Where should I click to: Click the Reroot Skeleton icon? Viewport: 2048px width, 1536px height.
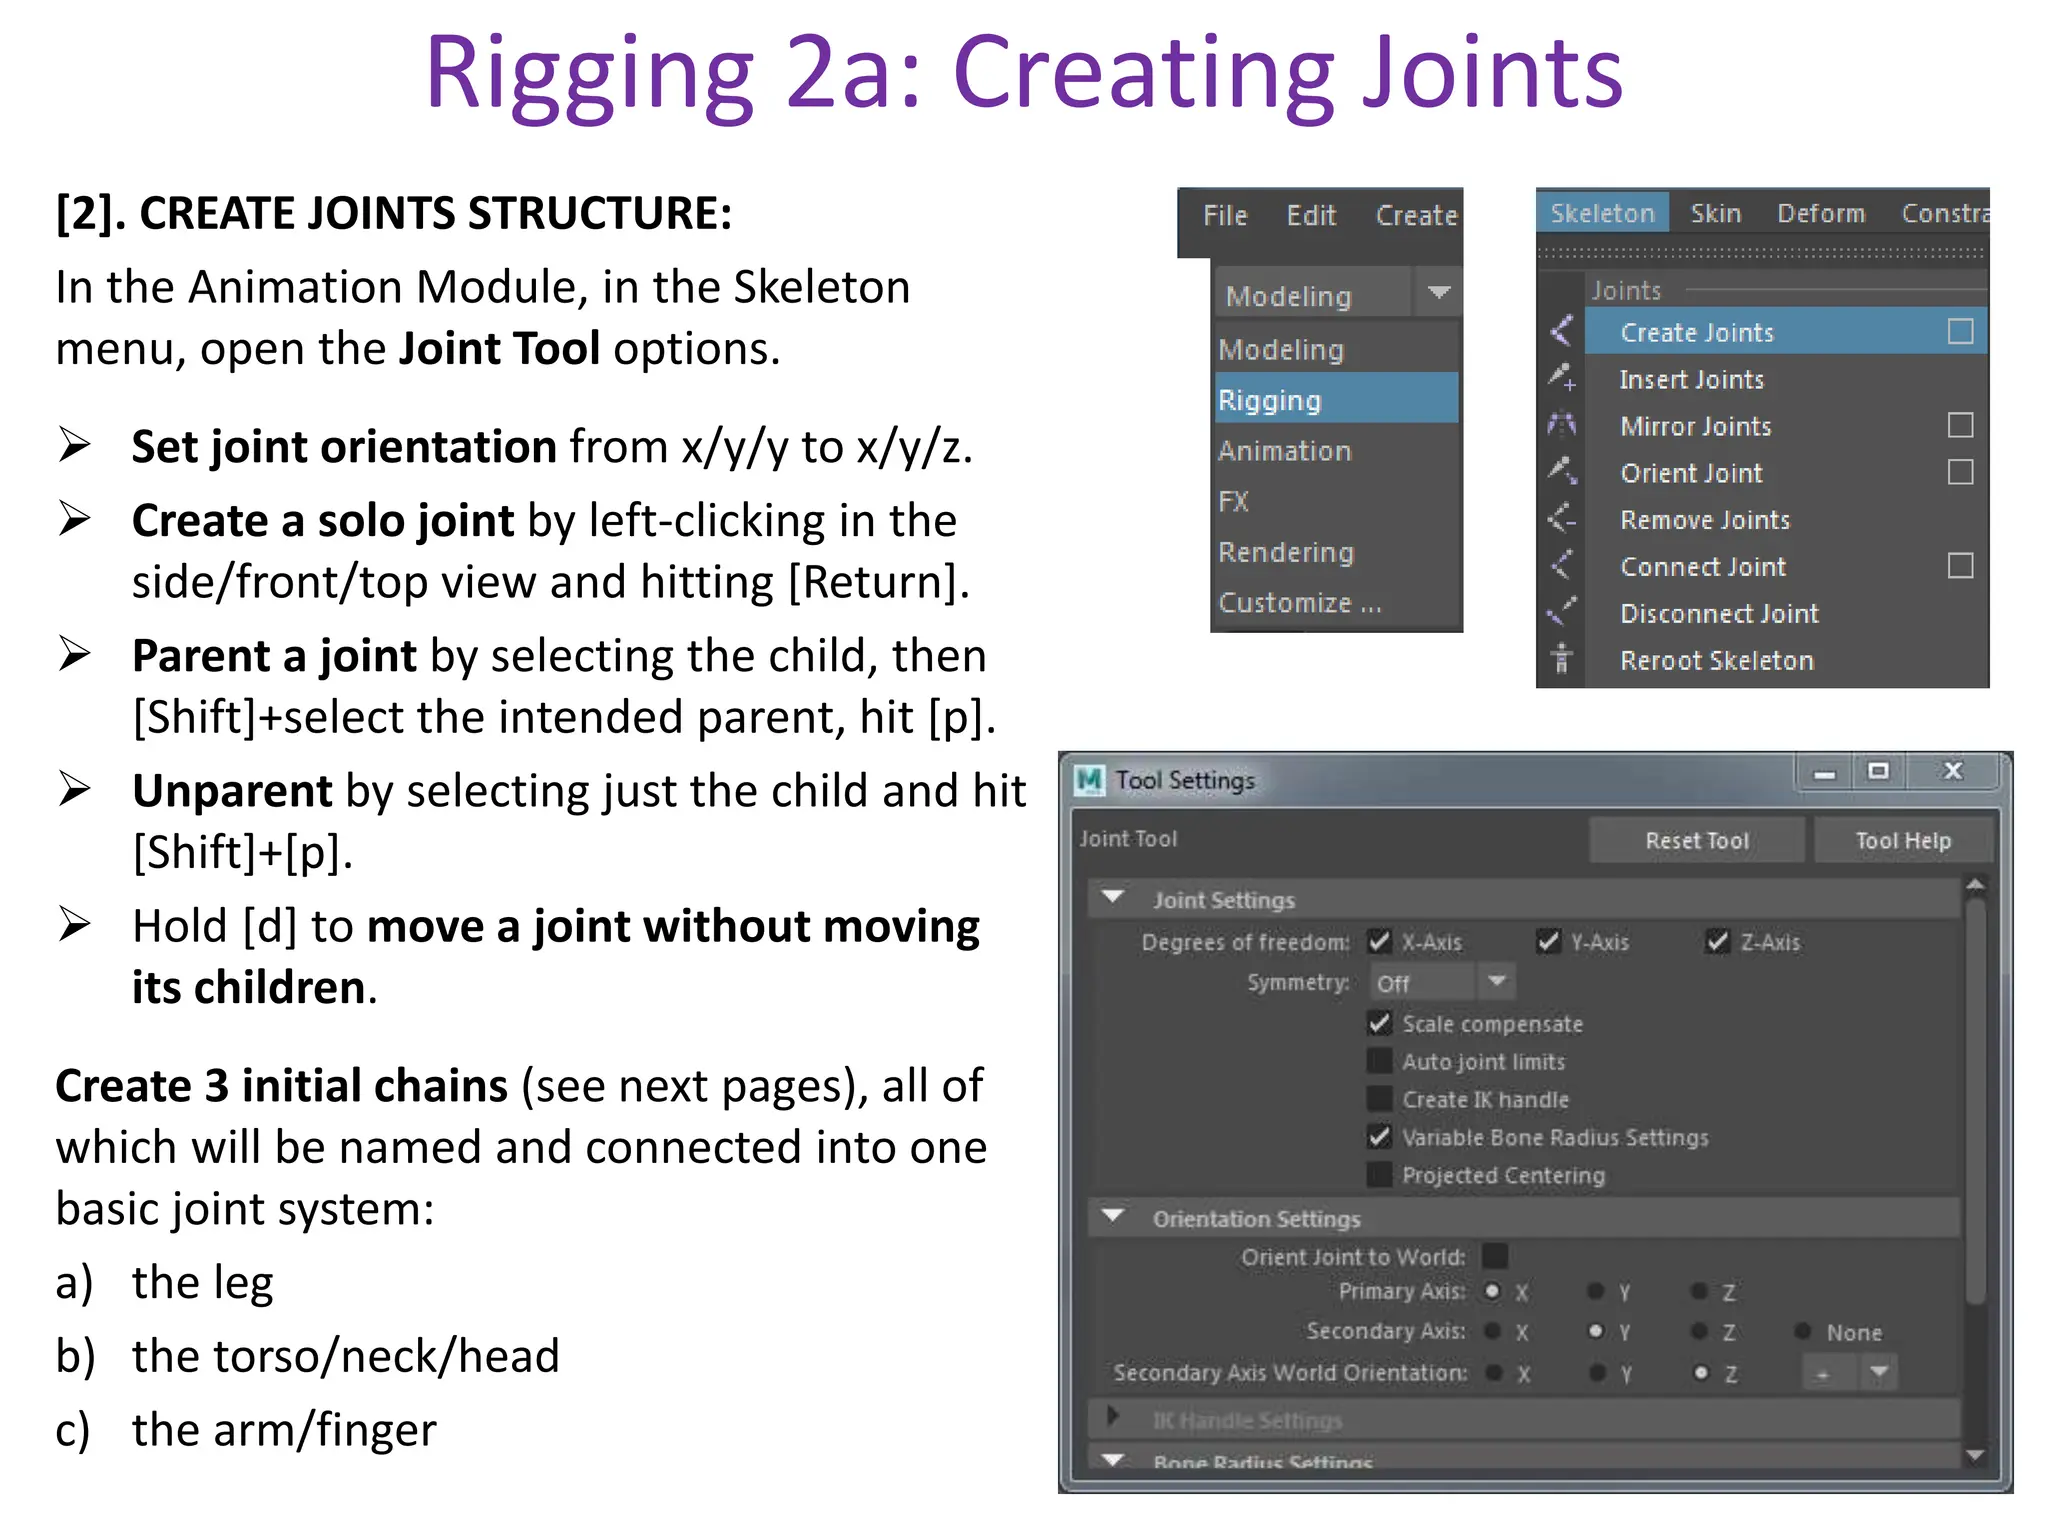coord(1561,659)
